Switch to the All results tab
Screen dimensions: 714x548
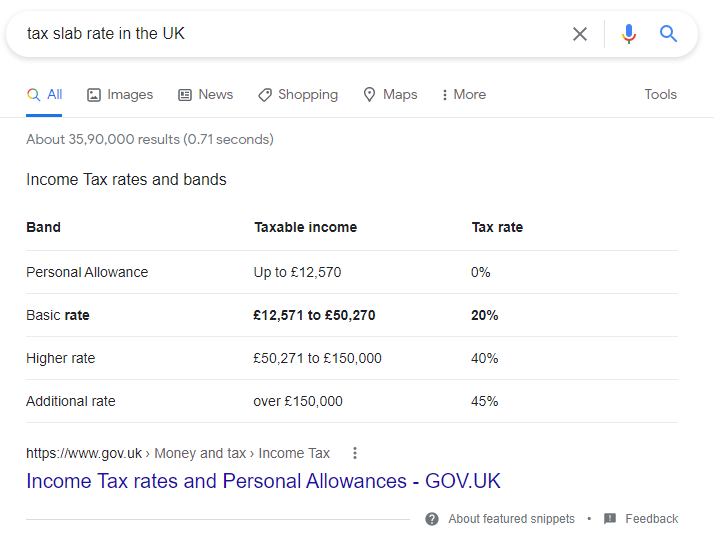click(44, 95)
